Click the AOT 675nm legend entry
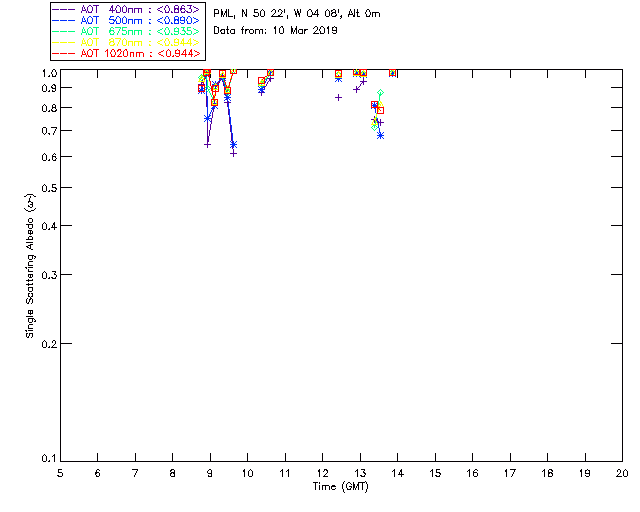 click(x=127, y=31)
